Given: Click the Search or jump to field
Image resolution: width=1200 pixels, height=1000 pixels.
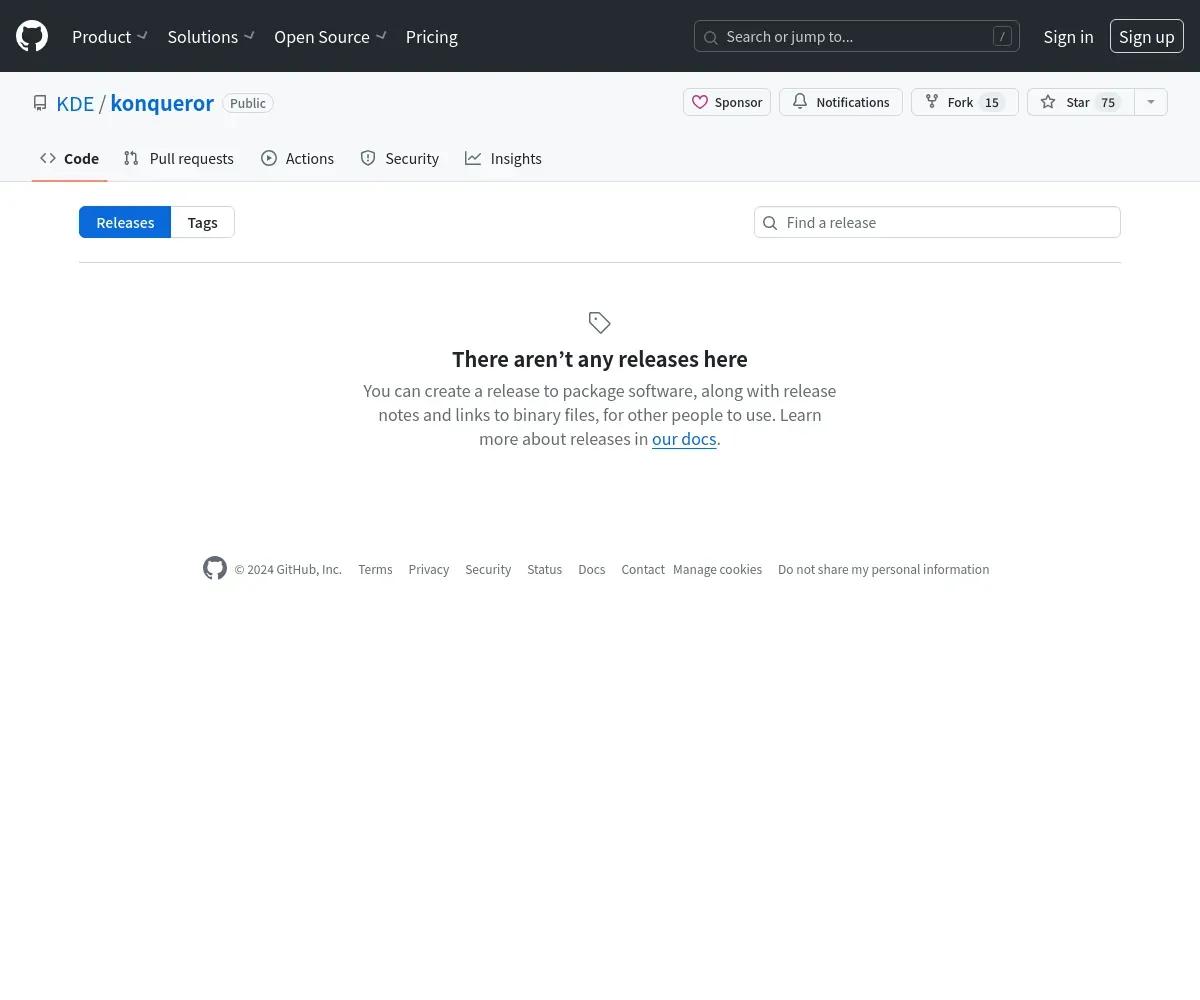Looking at the screenshot, I should pyautogui.click(x=857, y=37).
